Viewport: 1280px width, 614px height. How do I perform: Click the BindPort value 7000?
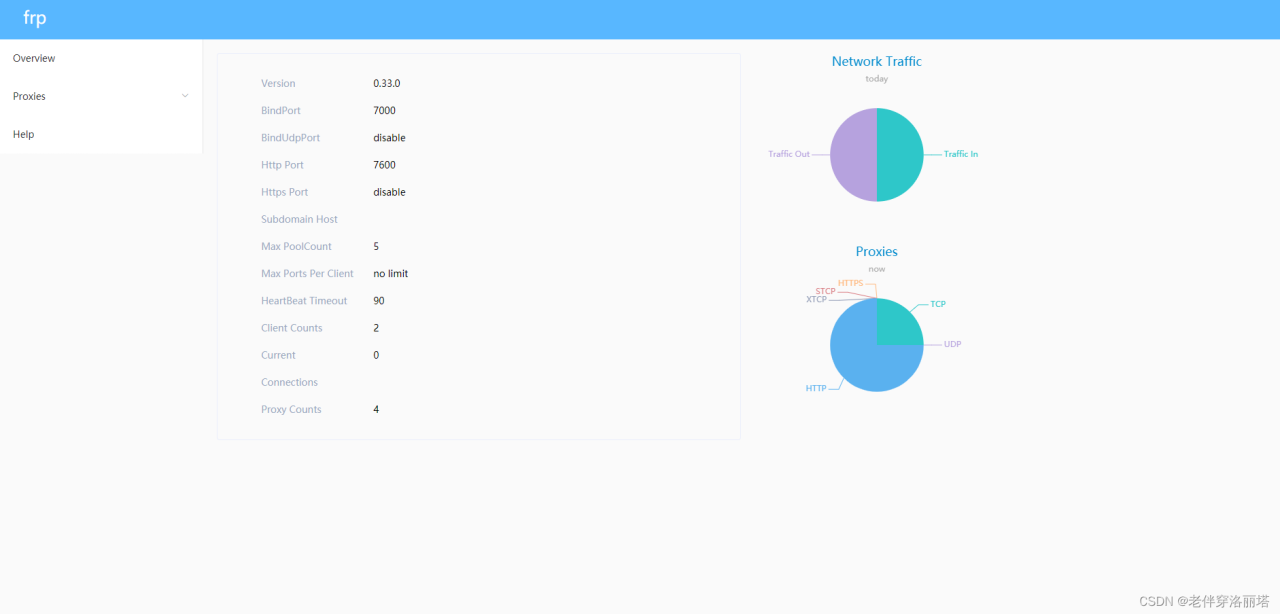tap(384, 110)
